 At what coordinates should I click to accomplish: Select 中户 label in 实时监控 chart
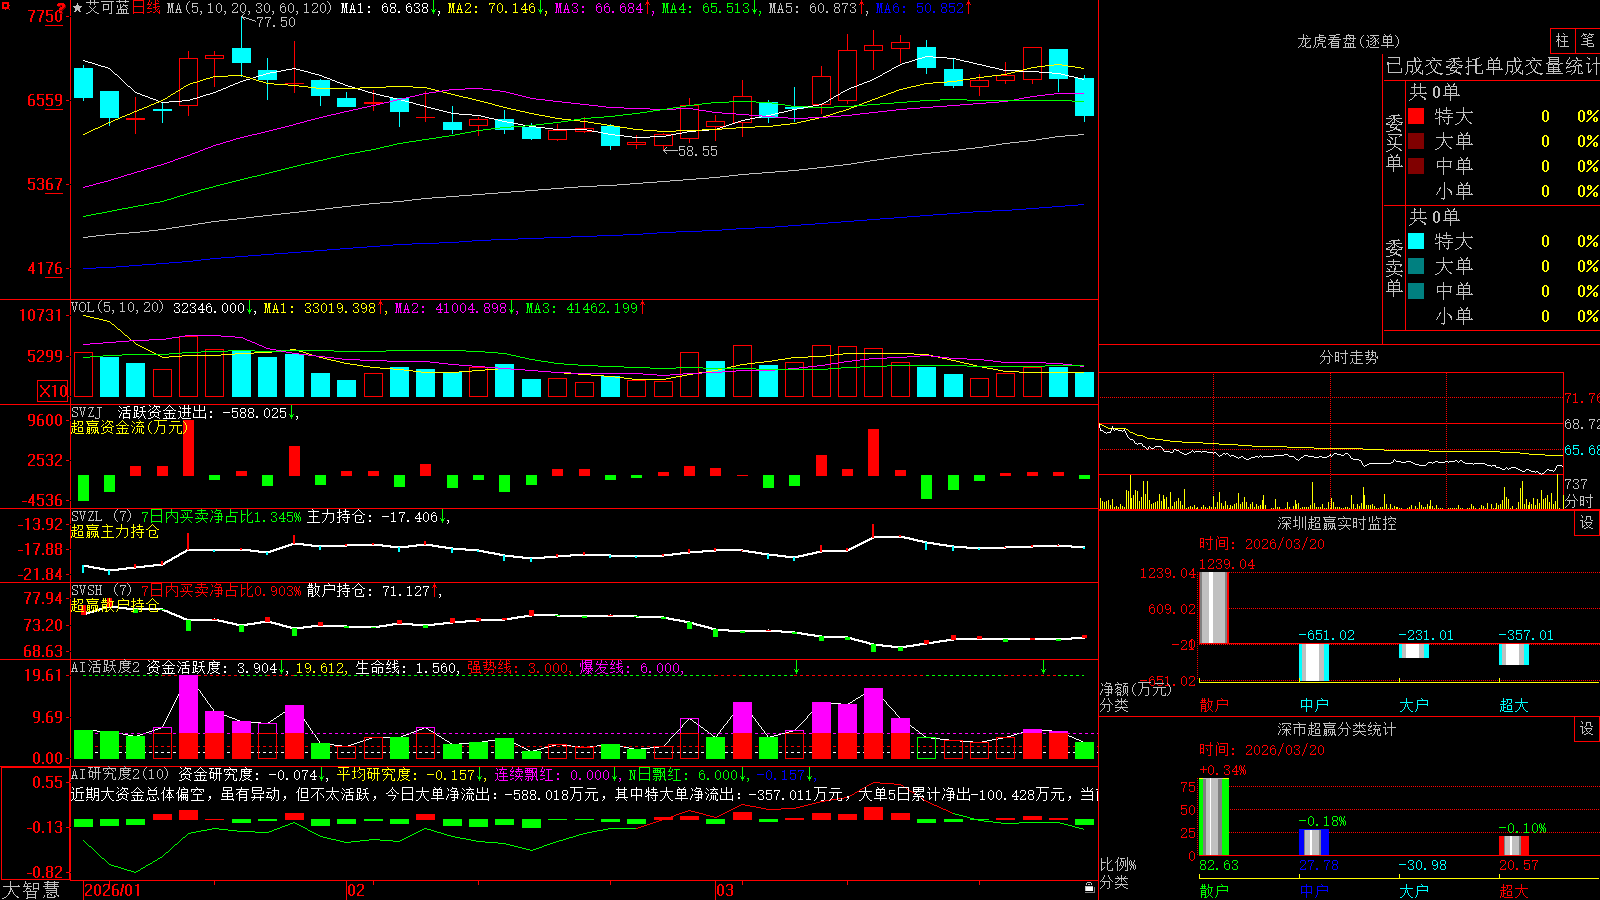(x=1314, y=705)
